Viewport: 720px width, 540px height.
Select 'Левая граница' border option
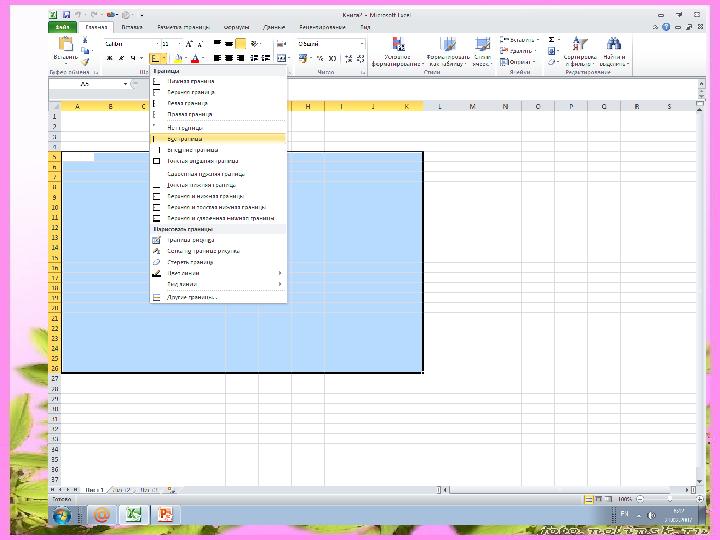coord(218,103)
